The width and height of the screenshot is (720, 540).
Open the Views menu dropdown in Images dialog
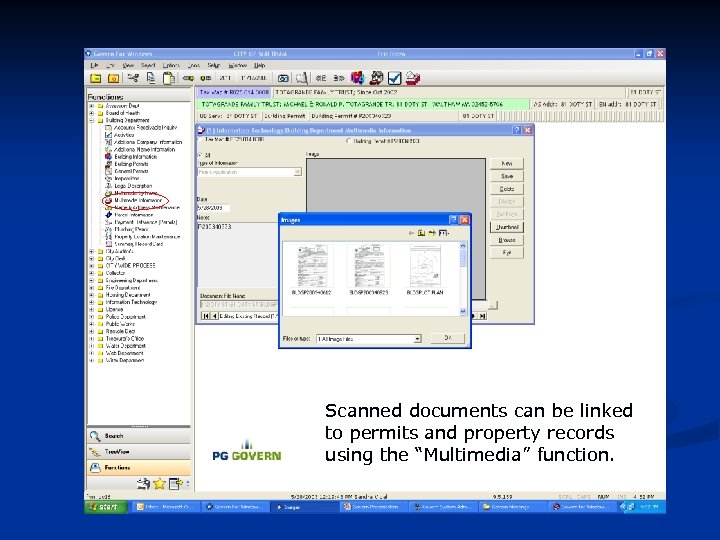pyautogui.click(x=444, y=233)
